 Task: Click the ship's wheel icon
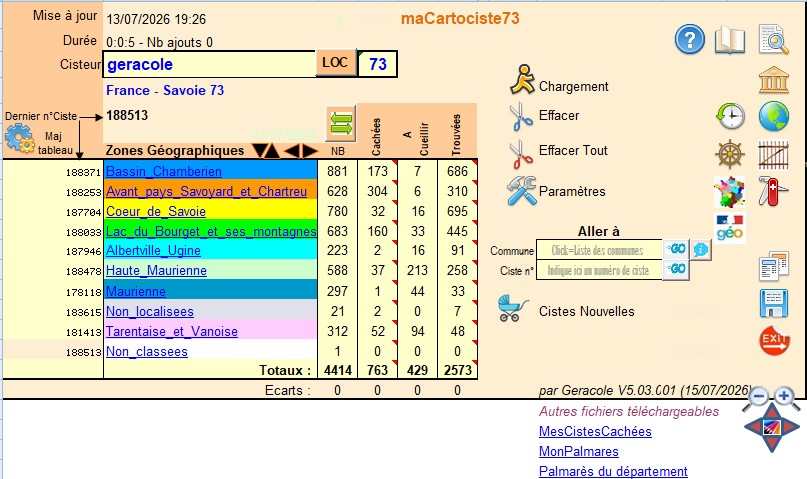(730, 153)
